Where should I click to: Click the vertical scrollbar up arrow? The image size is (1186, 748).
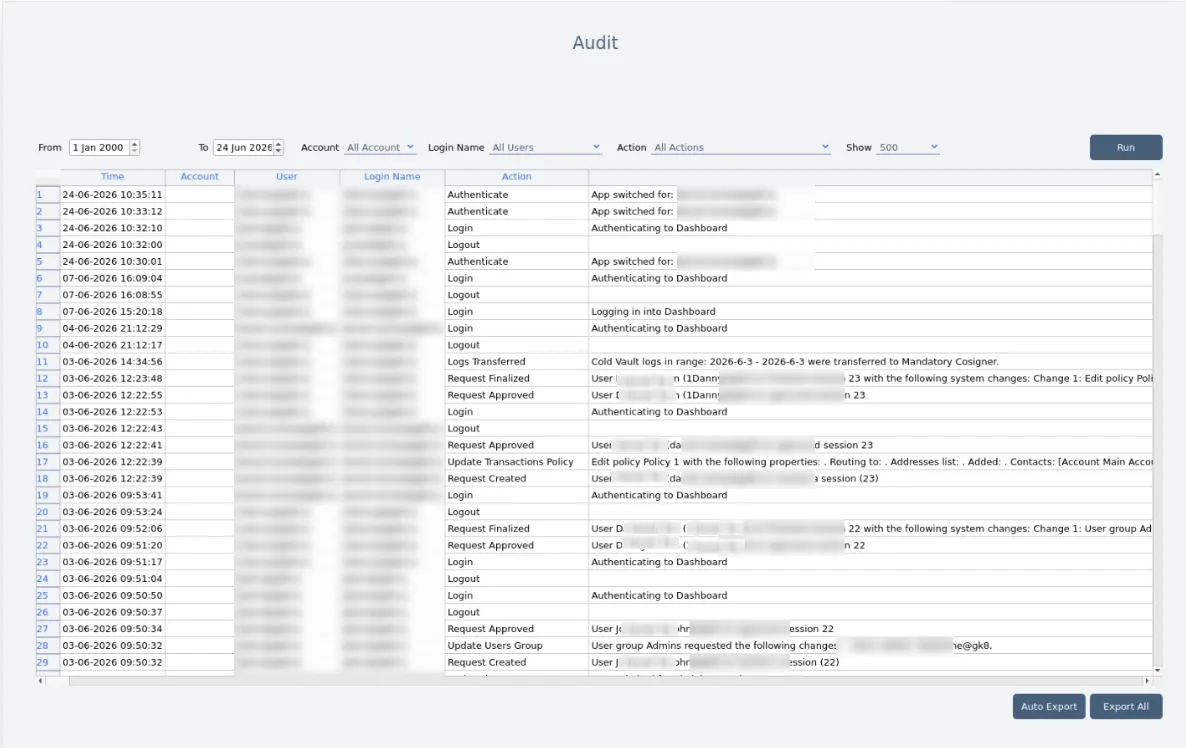(1157, 175)
